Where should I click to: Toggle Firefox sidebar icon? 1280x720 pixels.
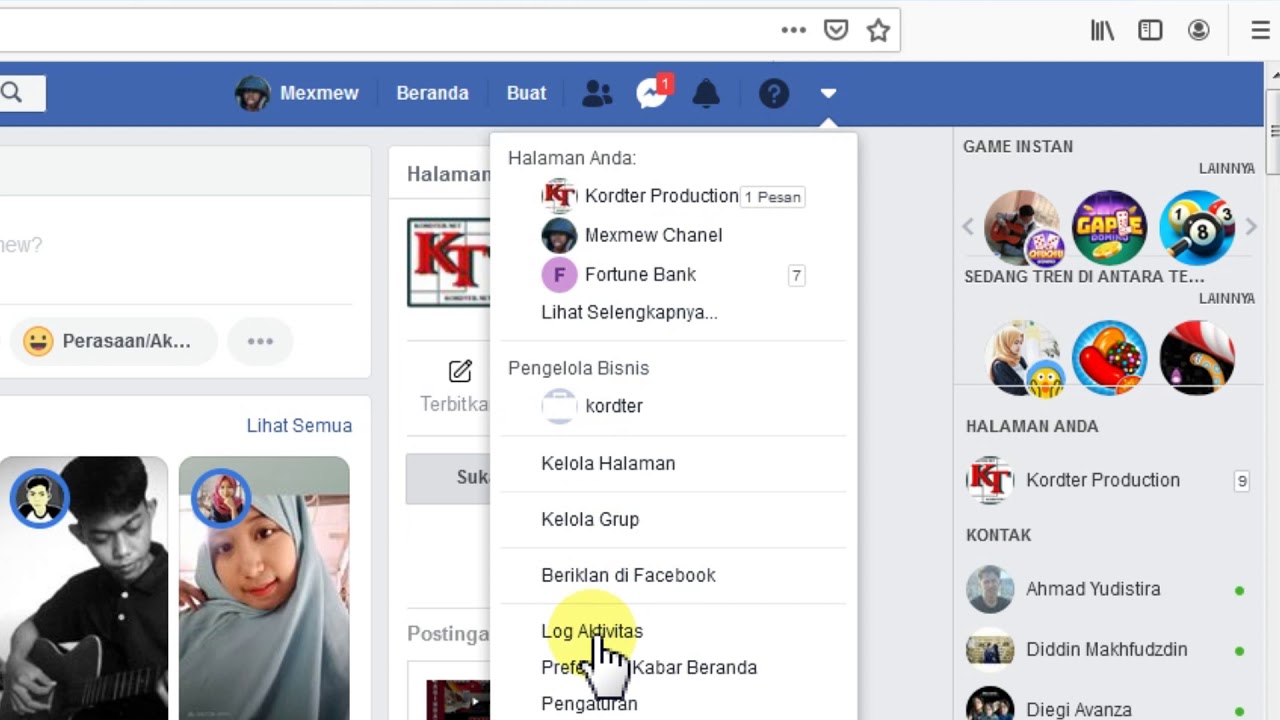click(x=1150, y=30)
